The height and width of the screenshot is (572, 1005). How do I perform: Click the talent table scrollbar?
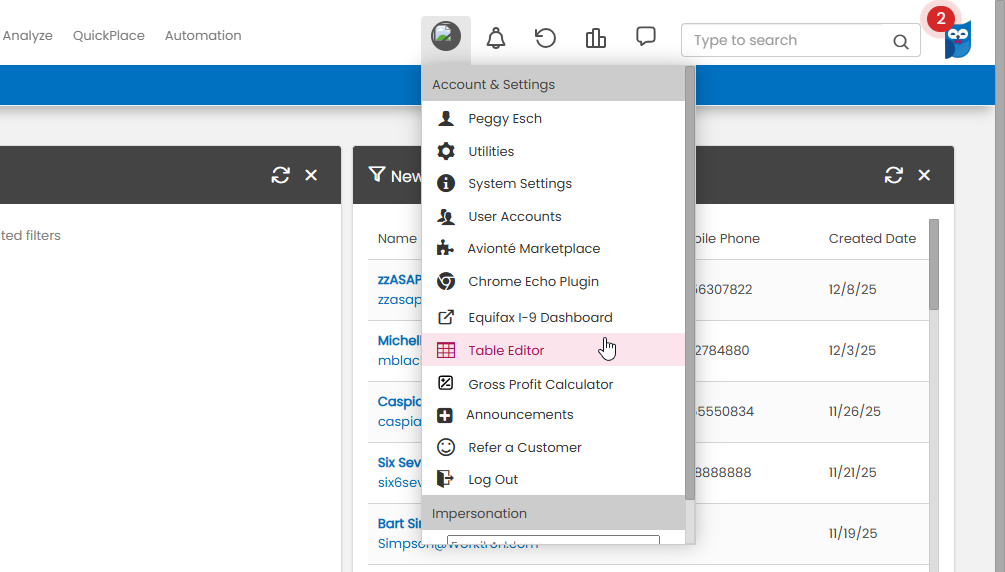click(x=934, y=264)
